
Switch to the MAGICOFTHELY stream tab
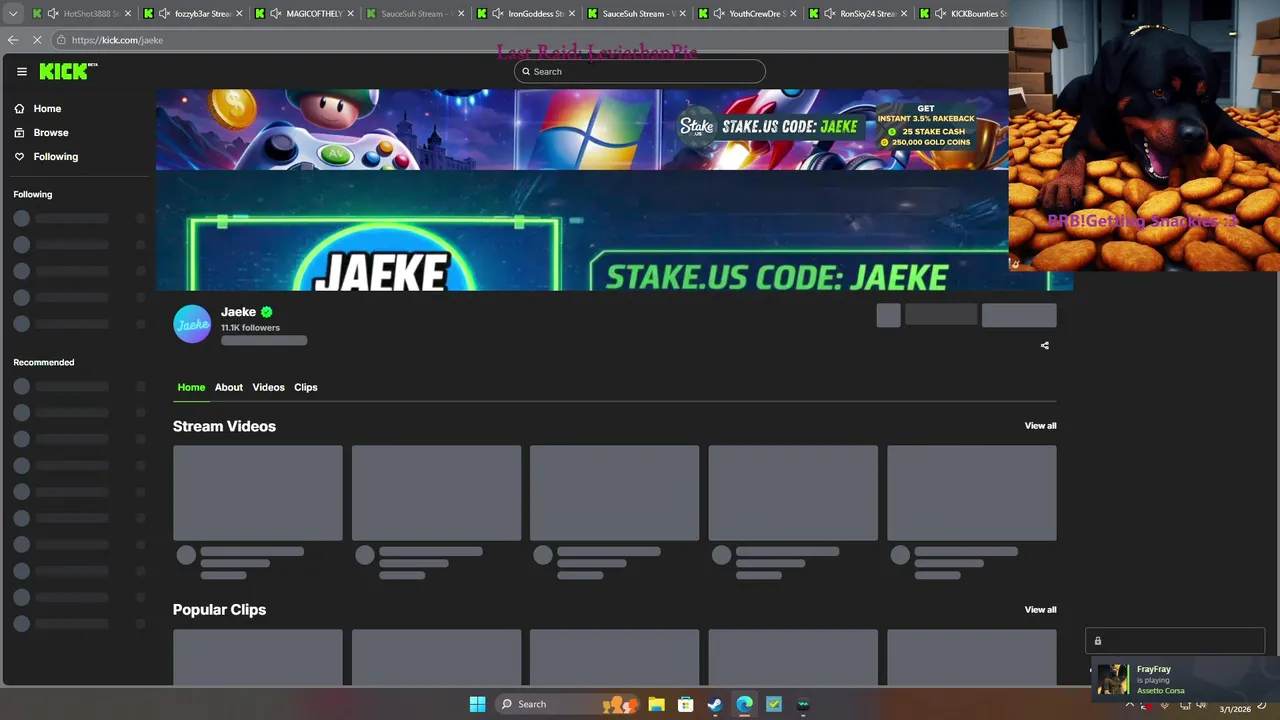click(303, 14)
